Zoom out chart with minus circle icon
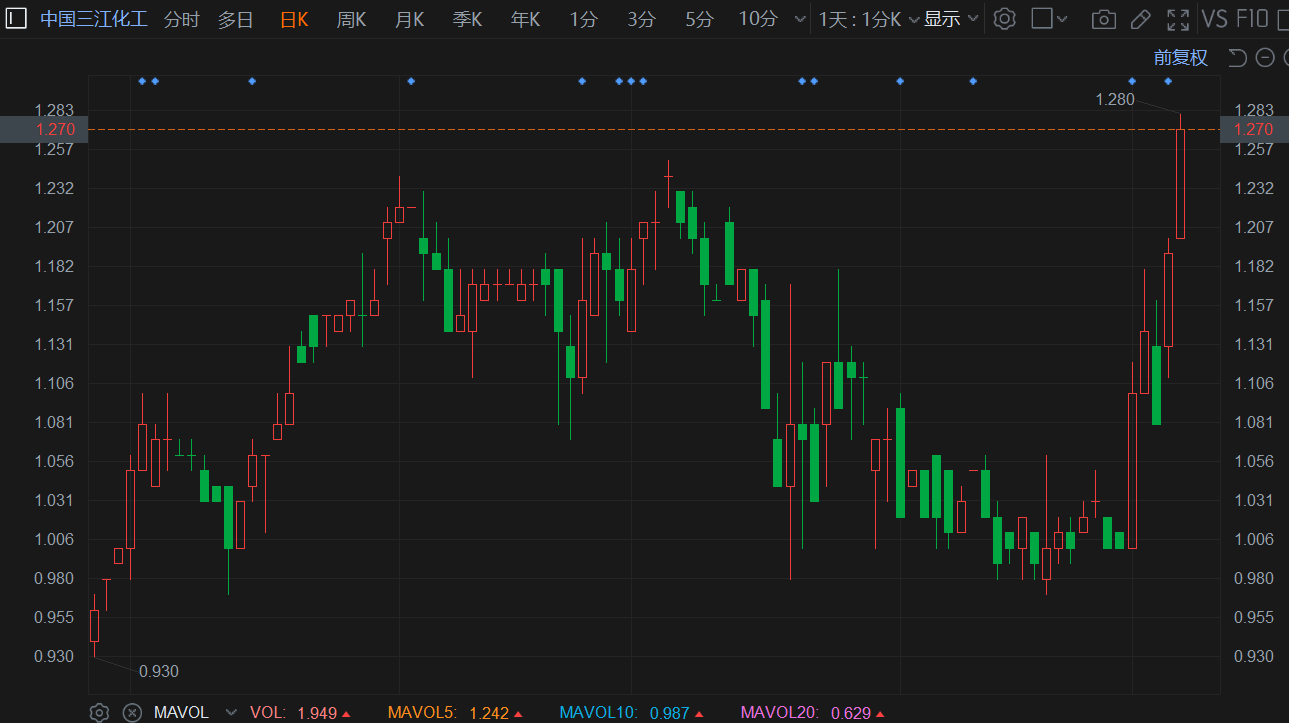 tap(1265, 58)
